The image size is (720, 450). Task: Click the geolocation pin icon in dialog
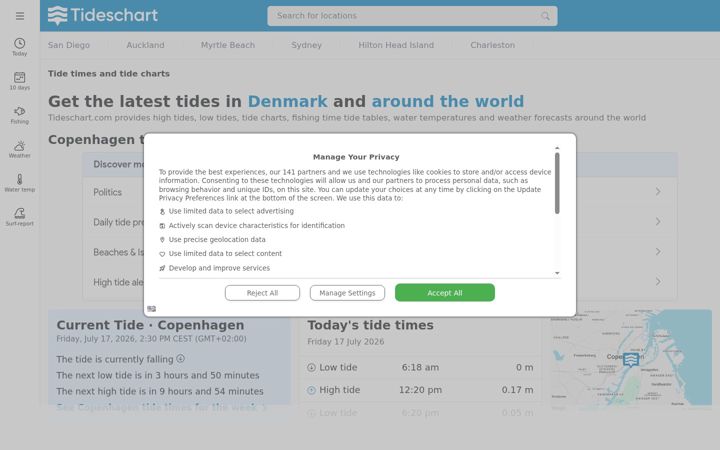[162, 240]
